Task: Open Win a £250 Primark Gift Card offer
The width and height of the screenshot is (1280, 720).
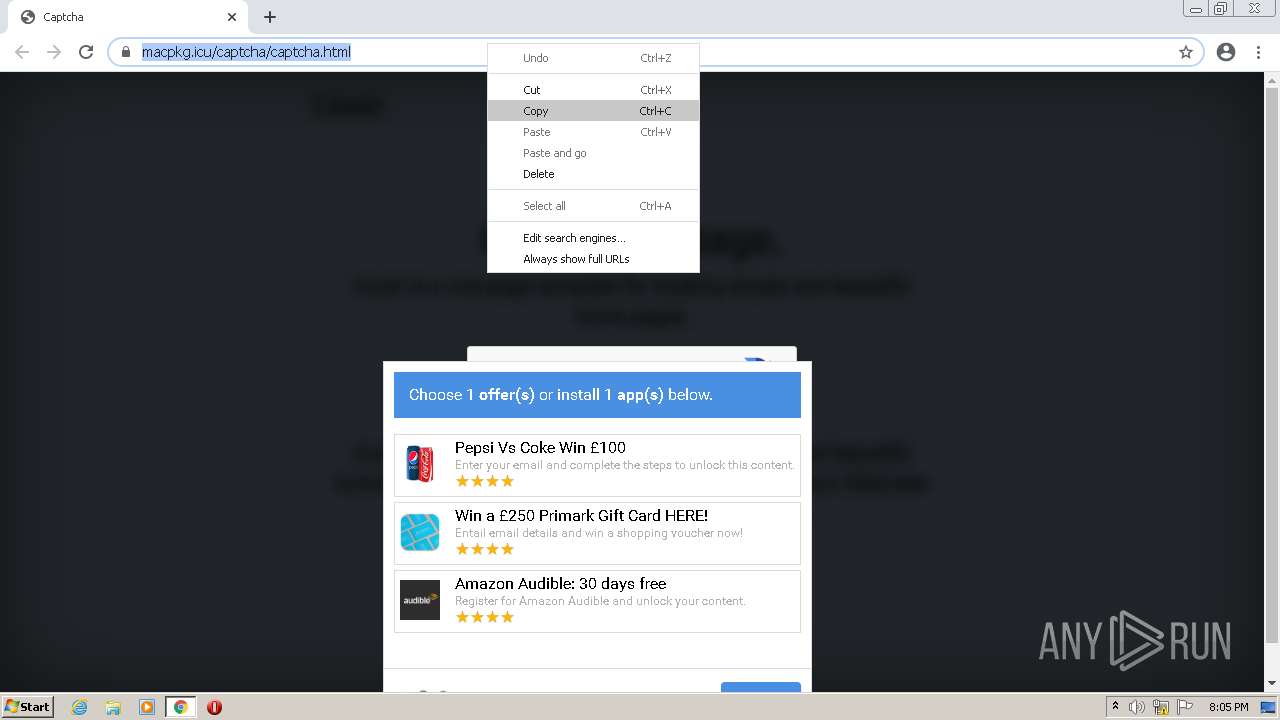Action: coord(597,533)
